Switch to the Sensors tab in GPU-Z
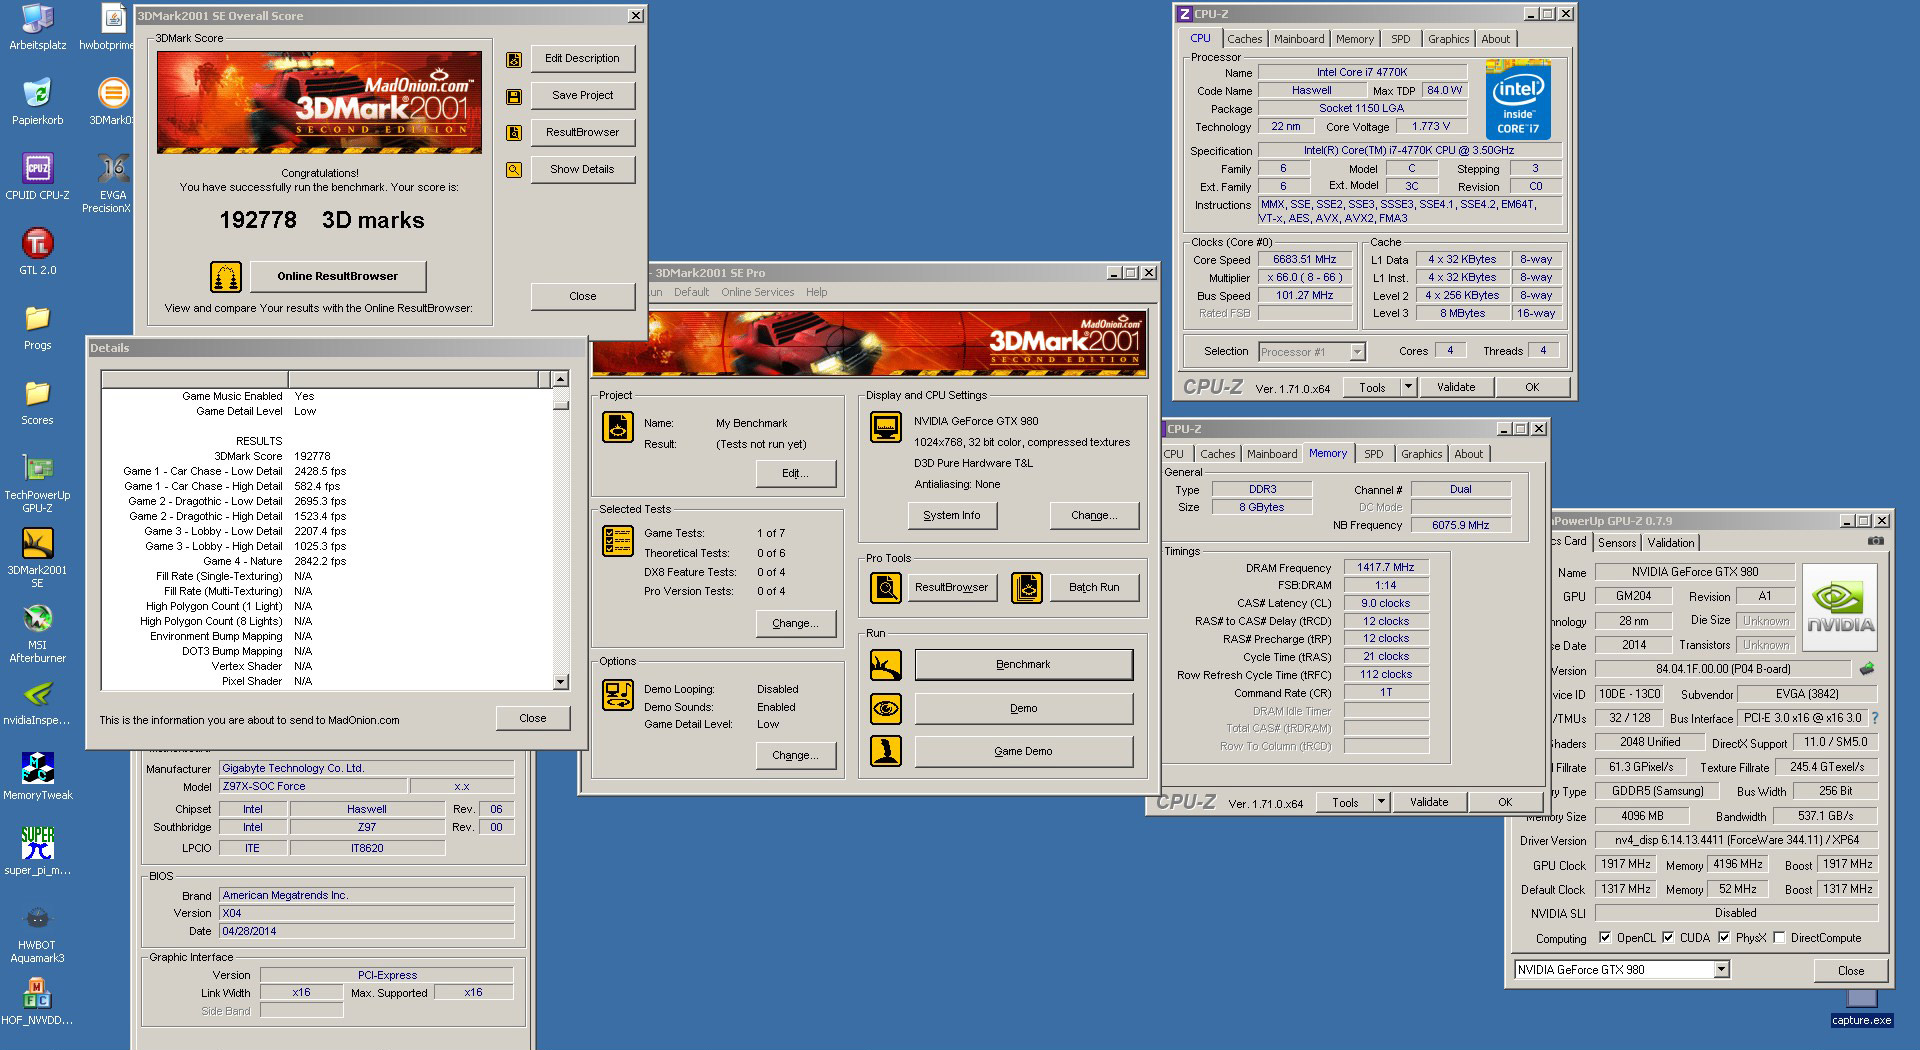The height and width of the screenshot is (1050, 1920). (x=1617, y=543)
